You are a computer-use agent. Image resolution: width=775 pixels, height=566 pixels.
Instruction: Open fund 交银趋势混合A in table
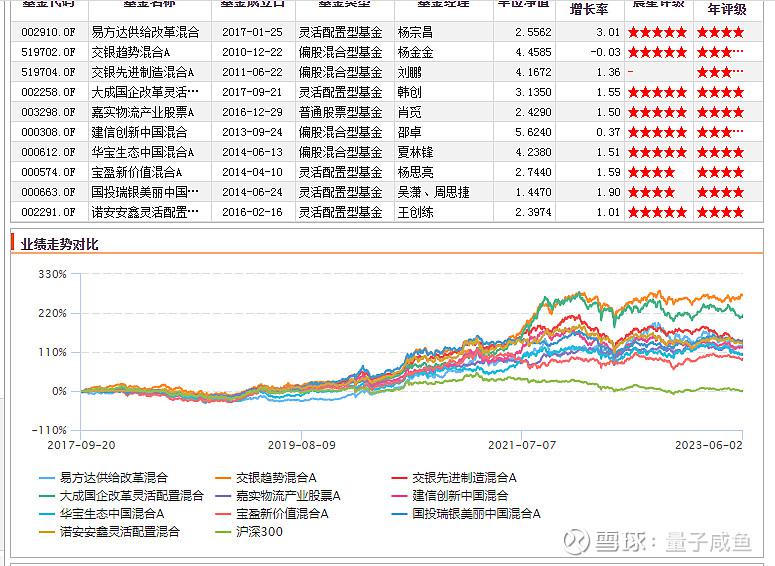coord(131,52)
